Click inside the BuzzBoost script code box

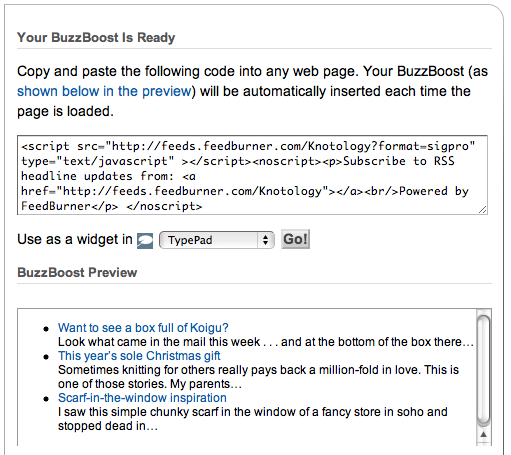tap(252, 175)
